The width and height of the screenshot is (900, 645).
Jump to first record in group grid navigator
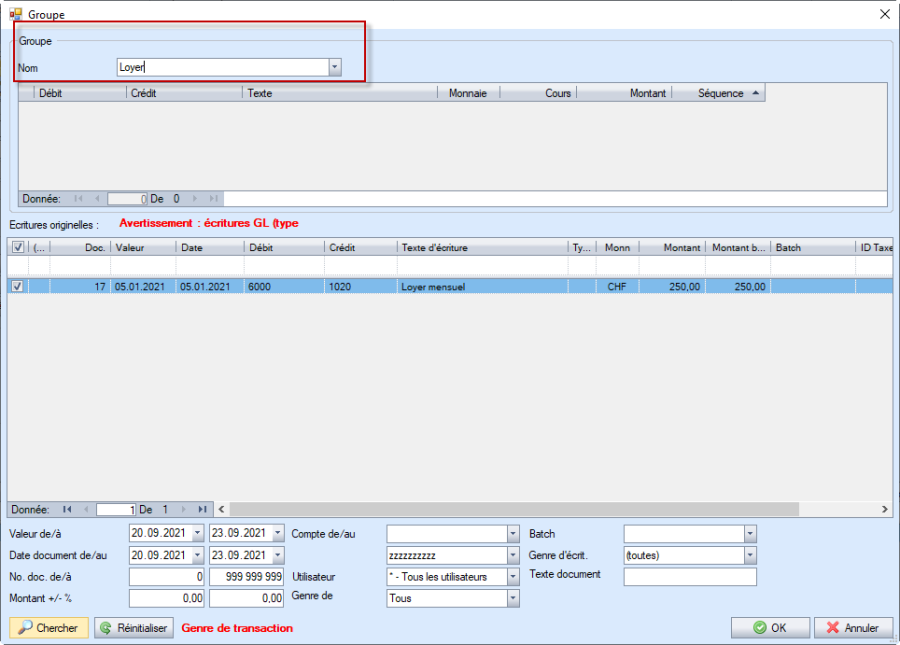[x=79, y=199]
